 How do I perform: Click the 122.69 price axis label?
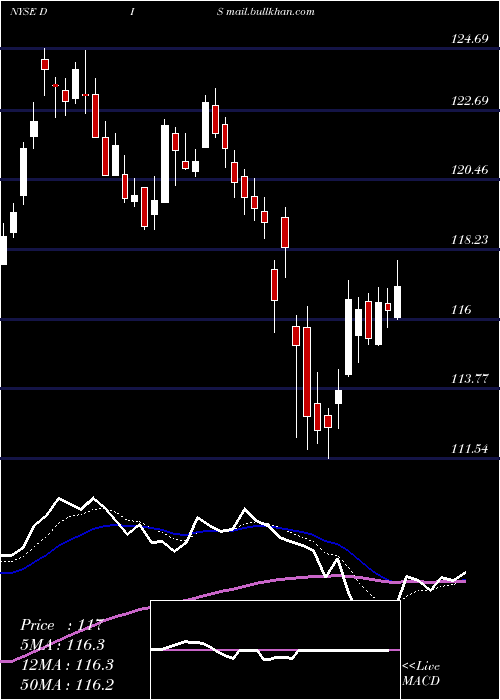point(470,101)
